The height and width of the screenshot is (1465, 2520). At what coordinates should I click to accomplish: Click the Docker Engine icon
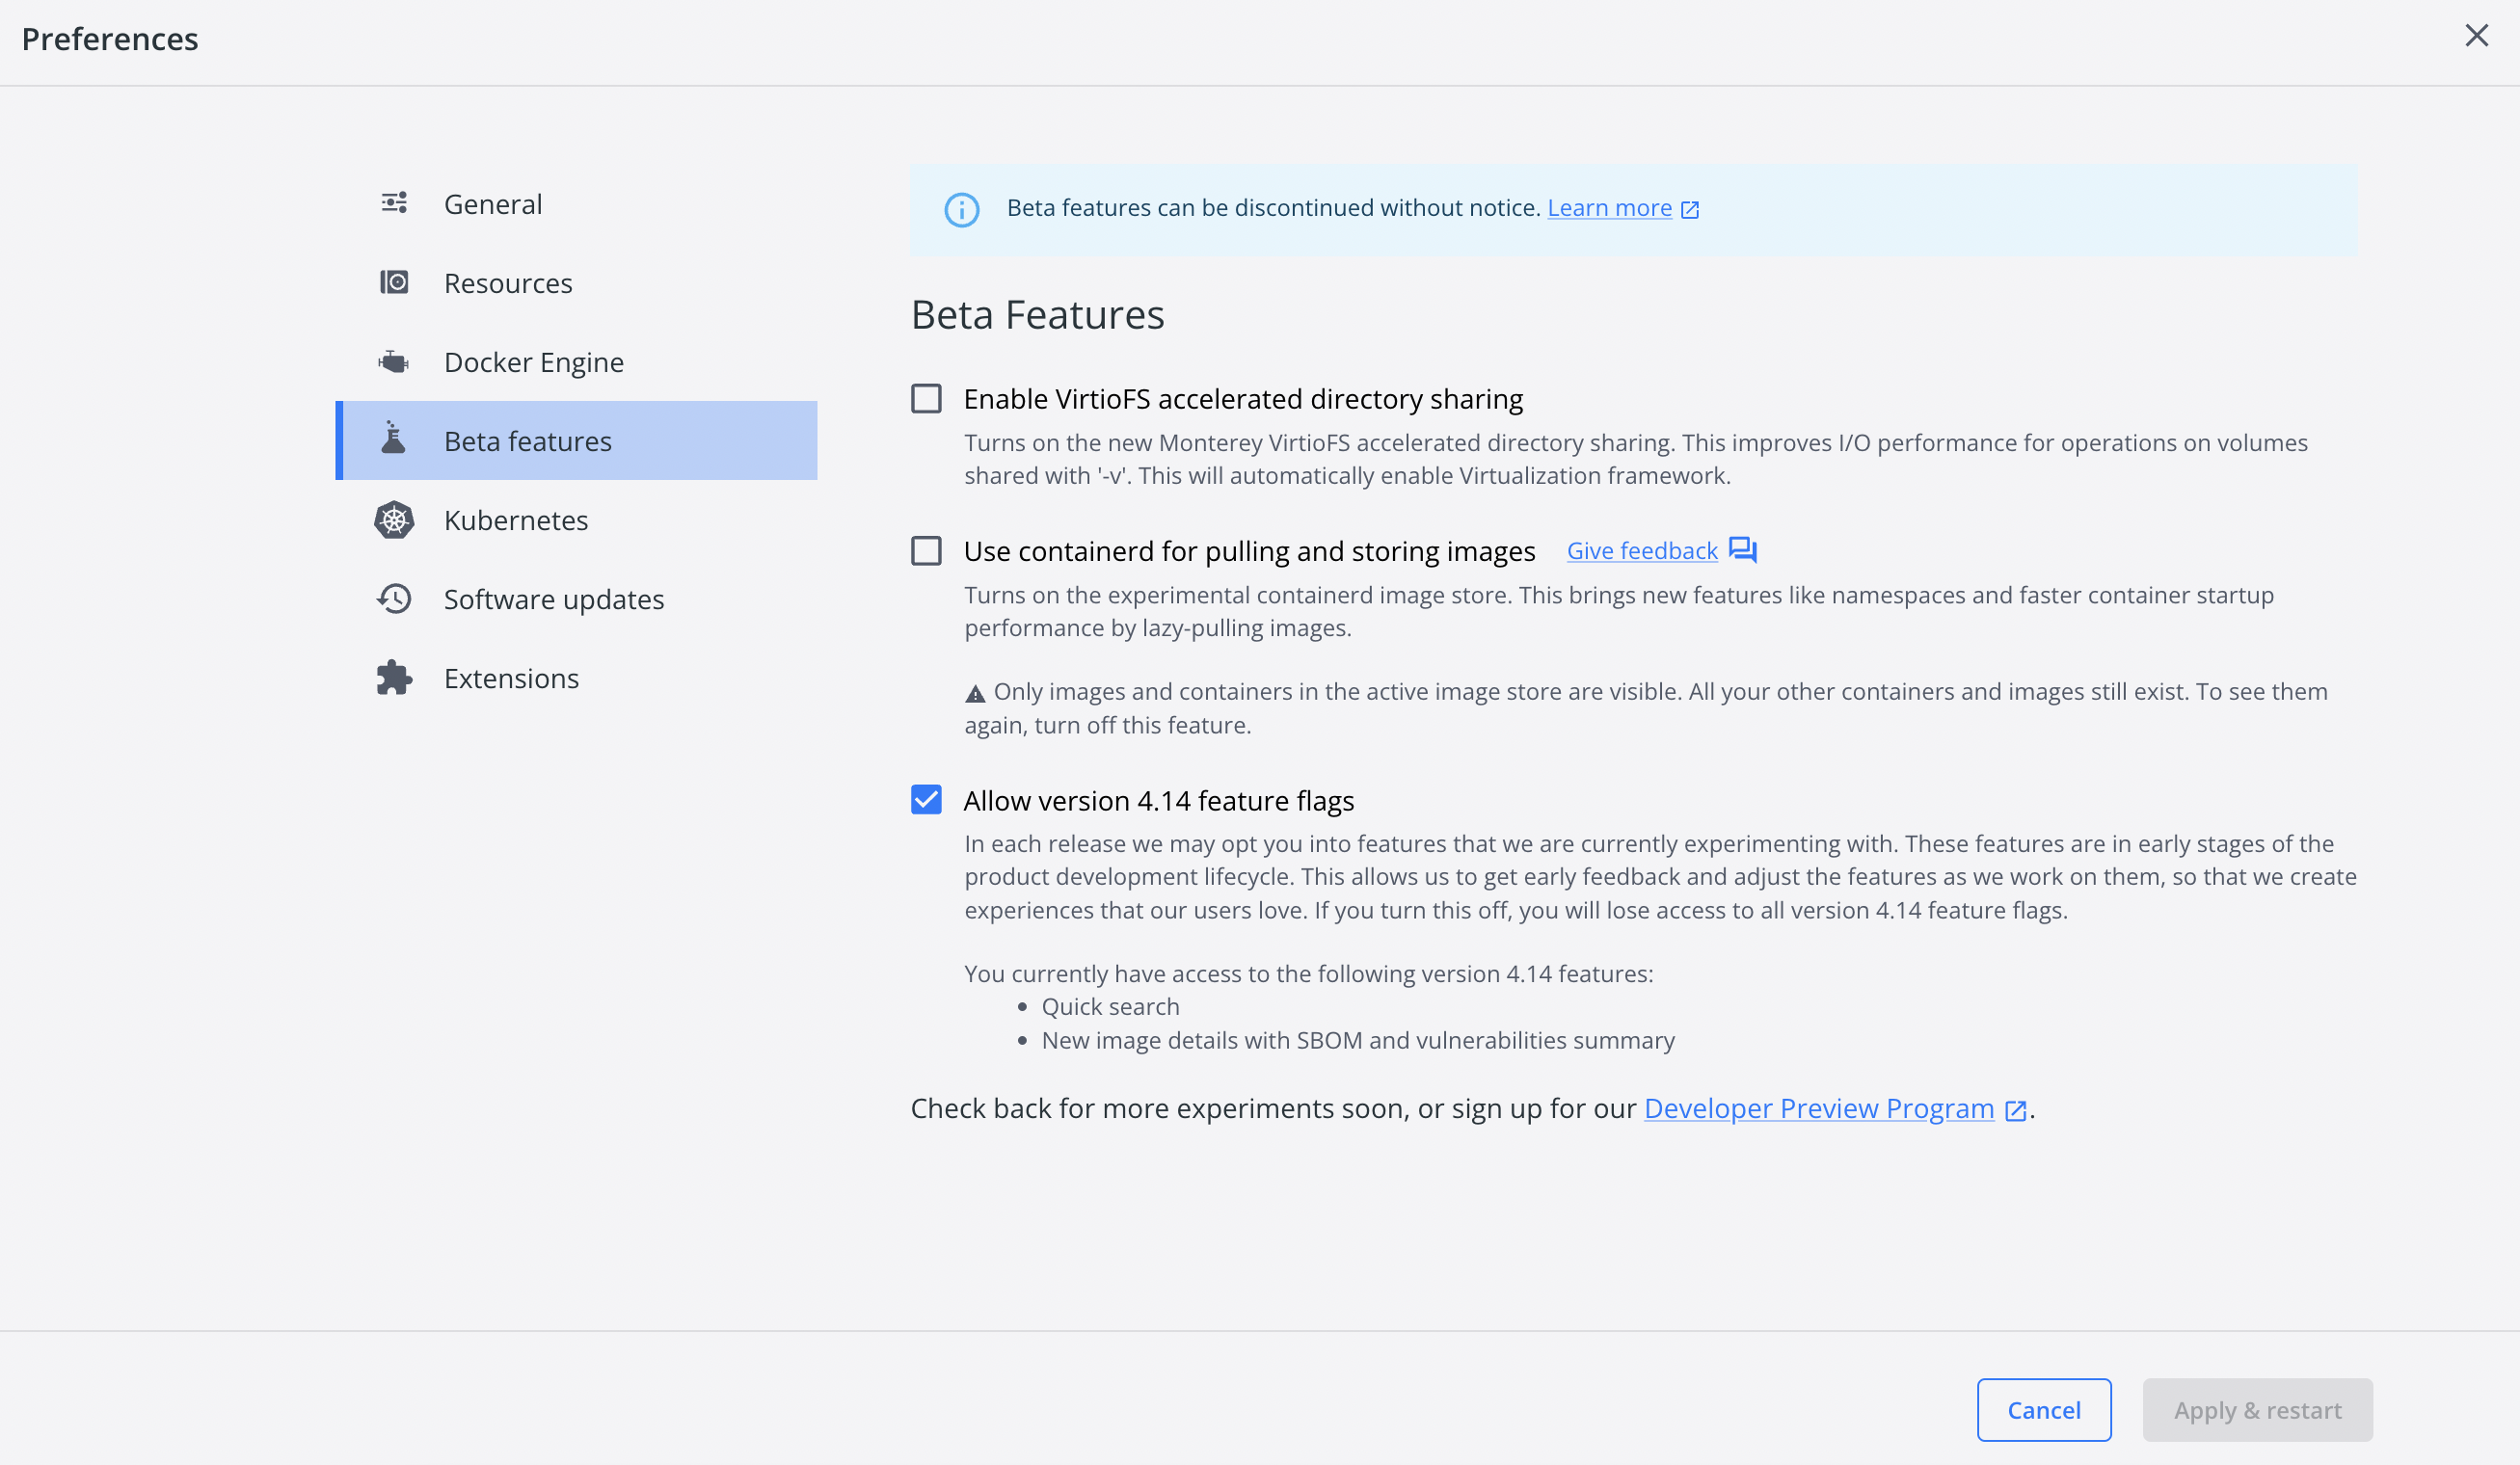(394, 361)
